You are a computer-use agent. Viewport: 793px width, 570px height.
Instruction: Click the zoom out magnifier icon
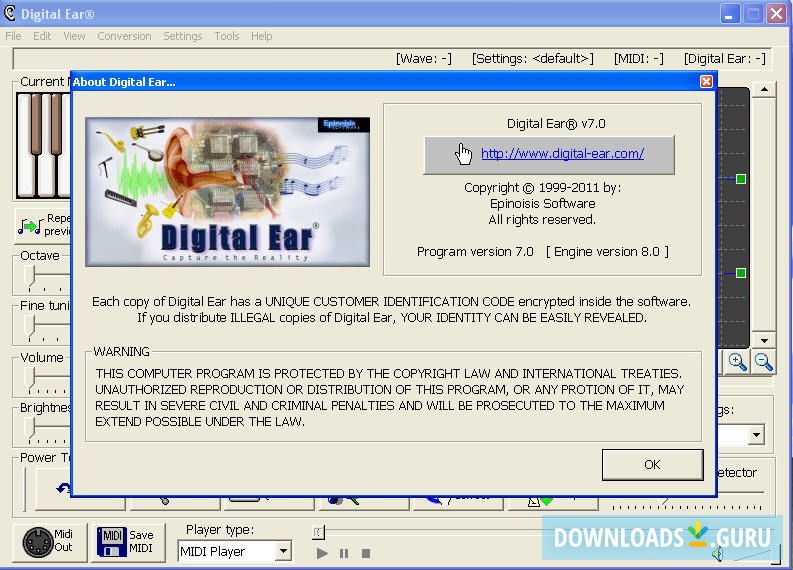[763, 362]
